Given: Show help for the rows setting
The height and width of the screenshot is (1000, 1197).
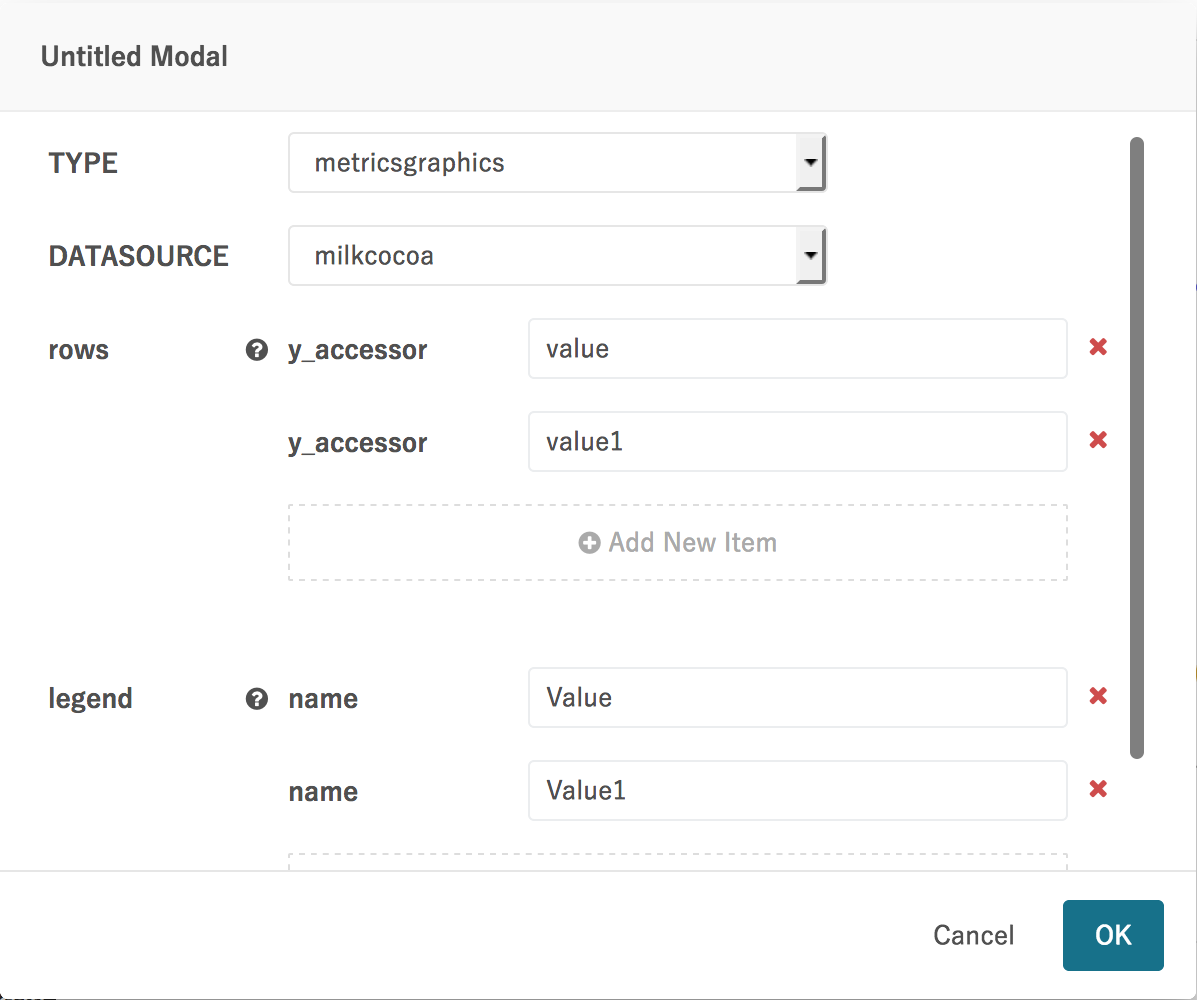Looking at the screenshot, I should 257,350.
